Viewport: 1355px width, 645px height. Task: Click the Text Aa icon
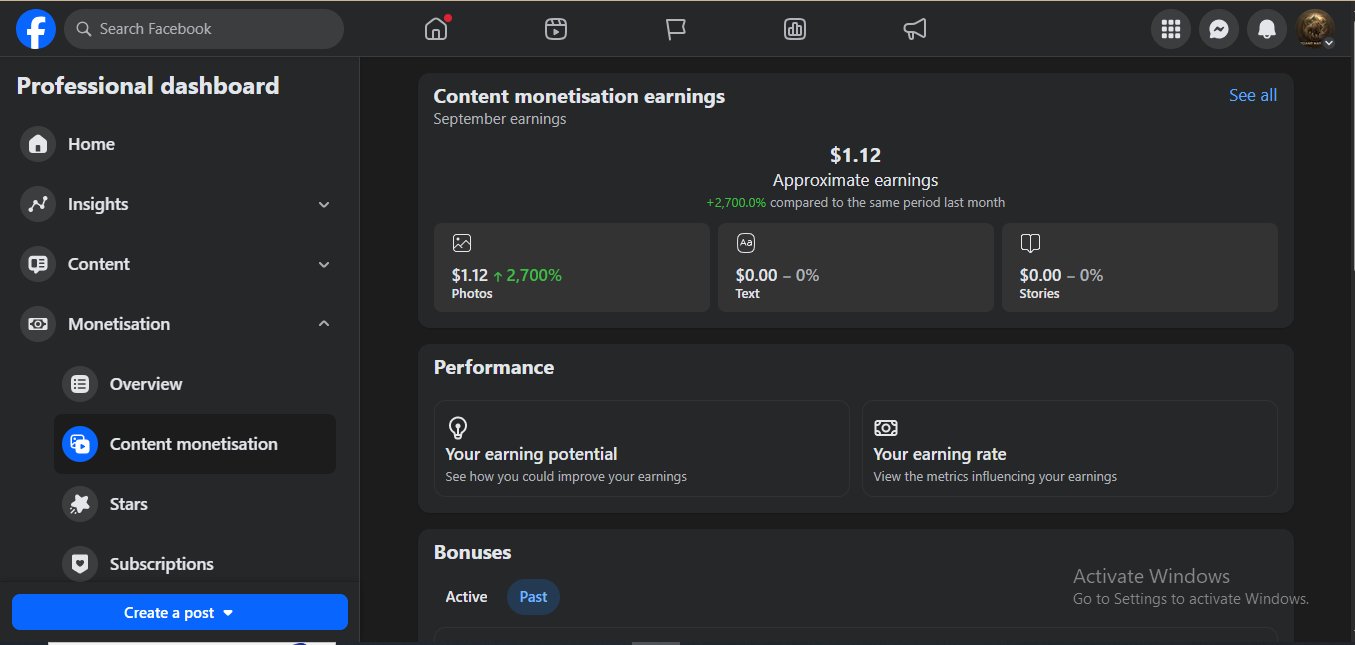[x=746, y=243]
